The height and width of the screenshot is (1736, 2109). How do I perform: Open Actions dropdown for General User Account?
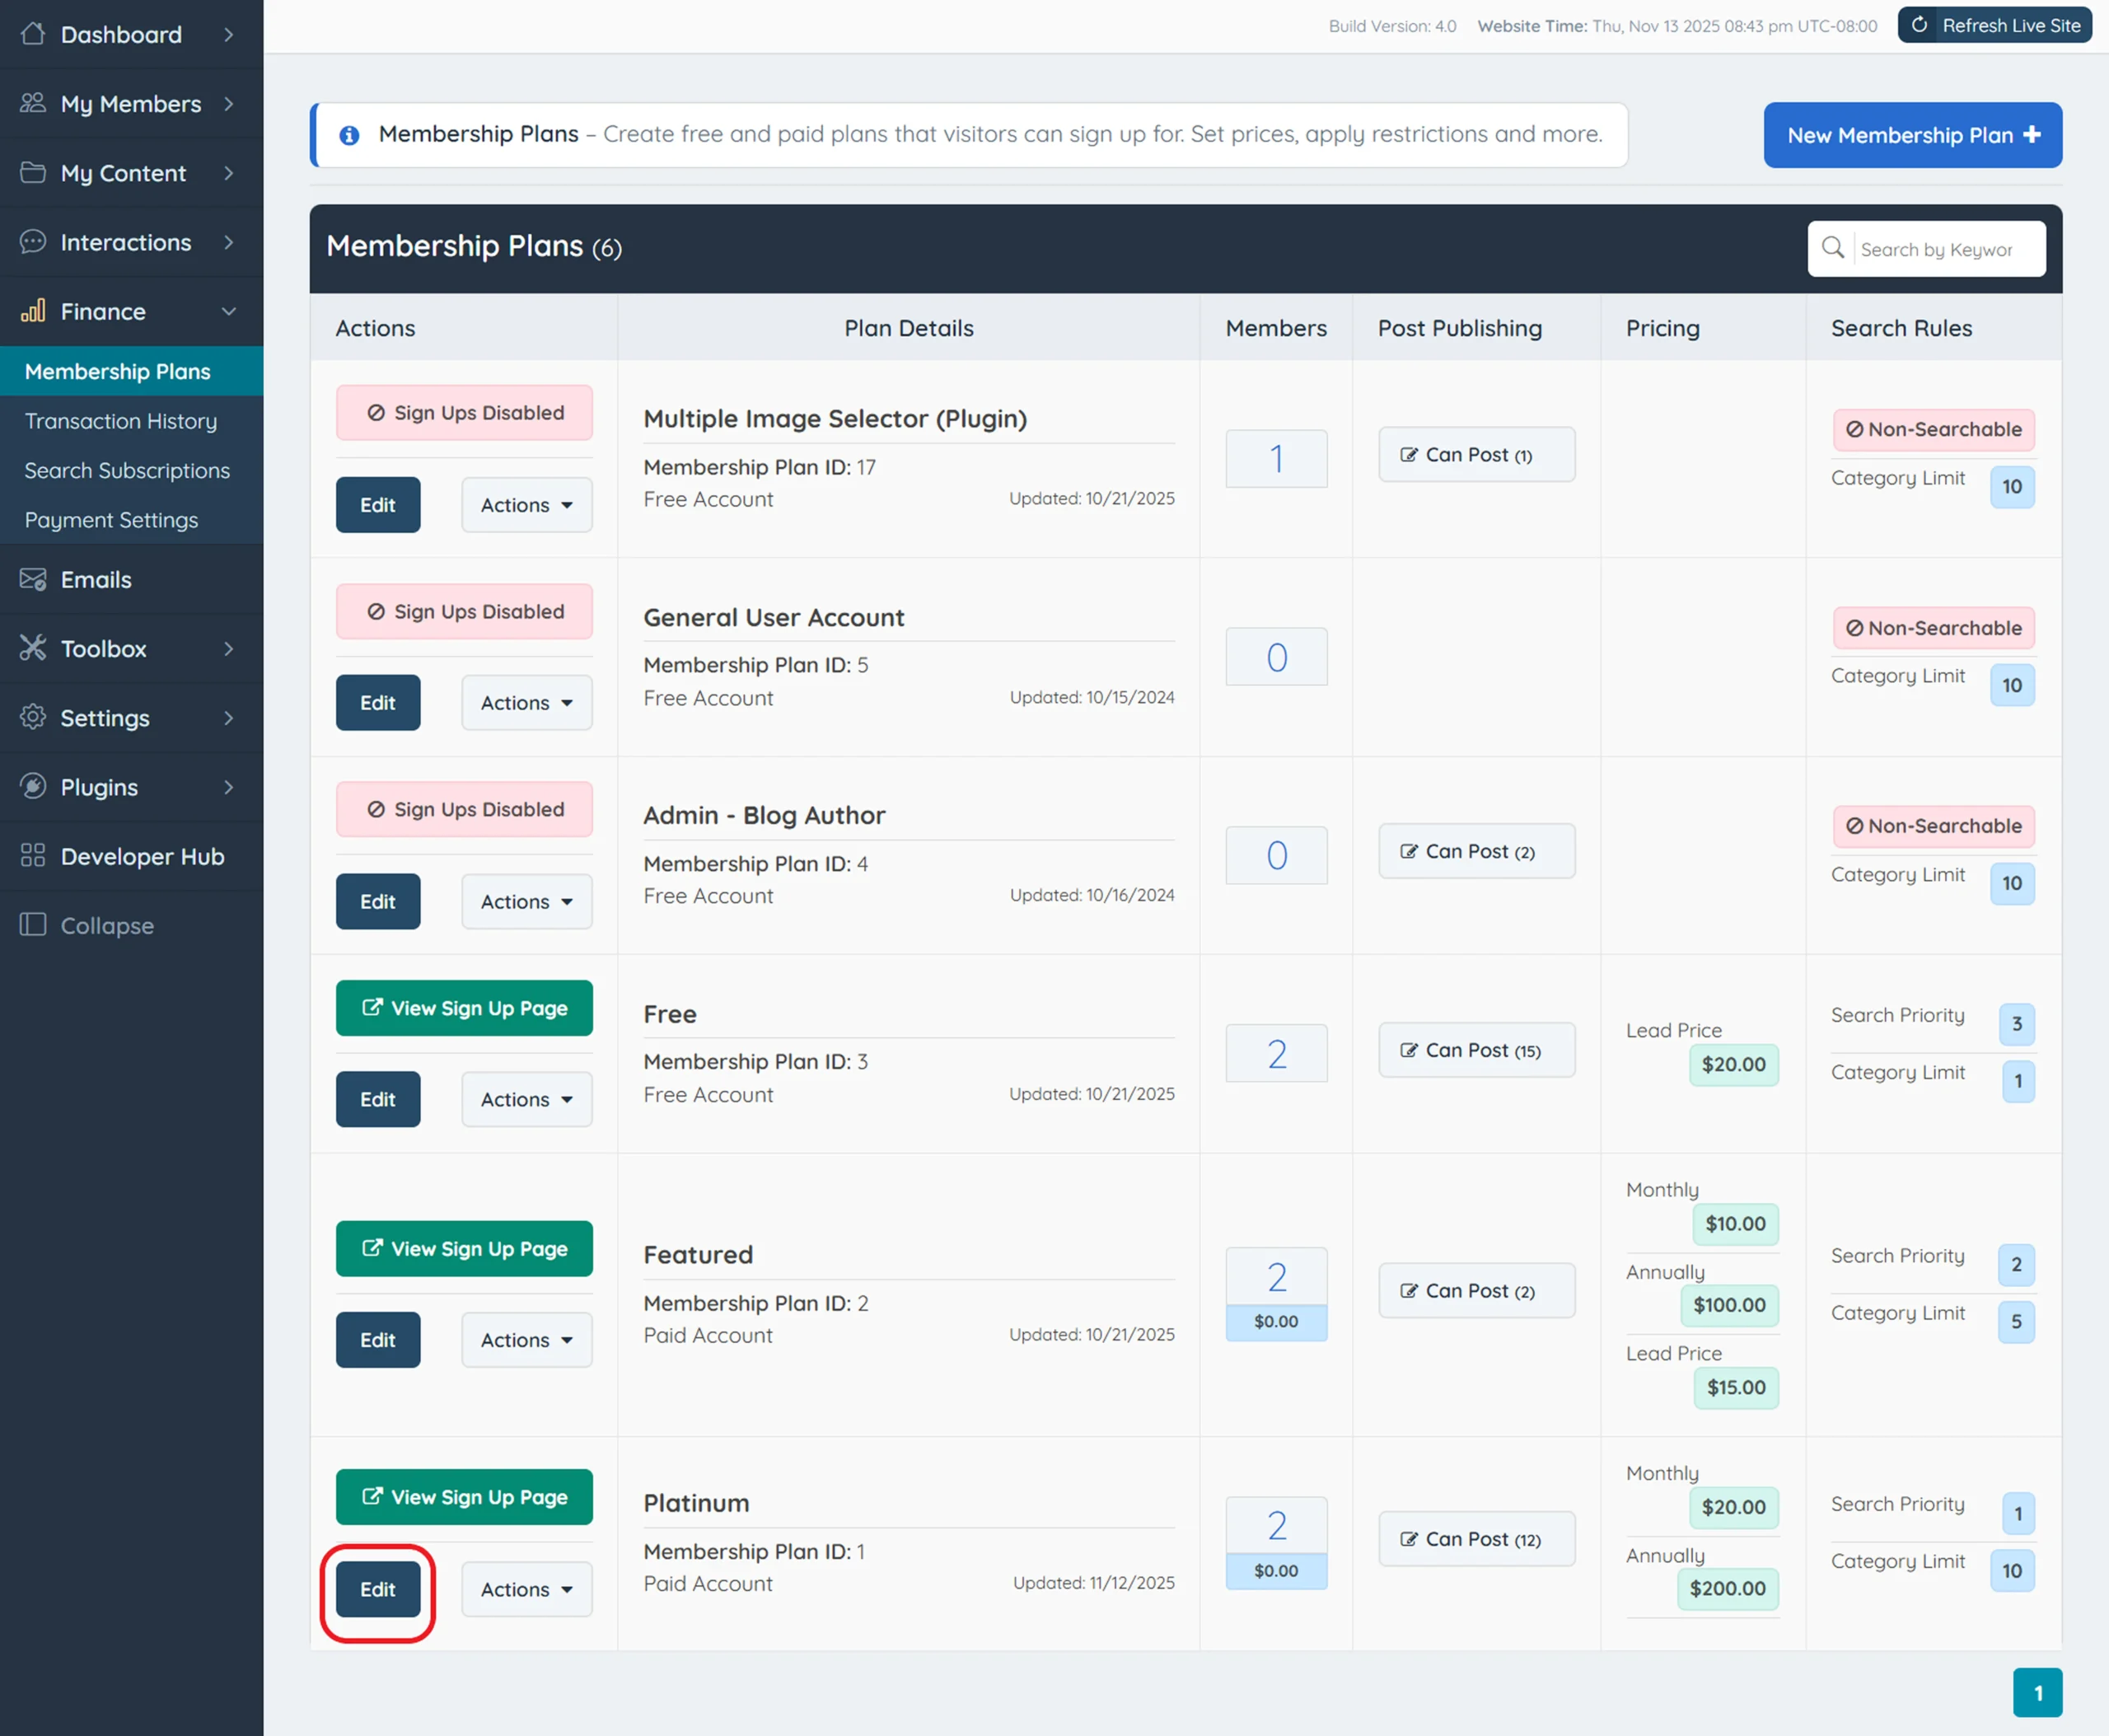point(526,703)
